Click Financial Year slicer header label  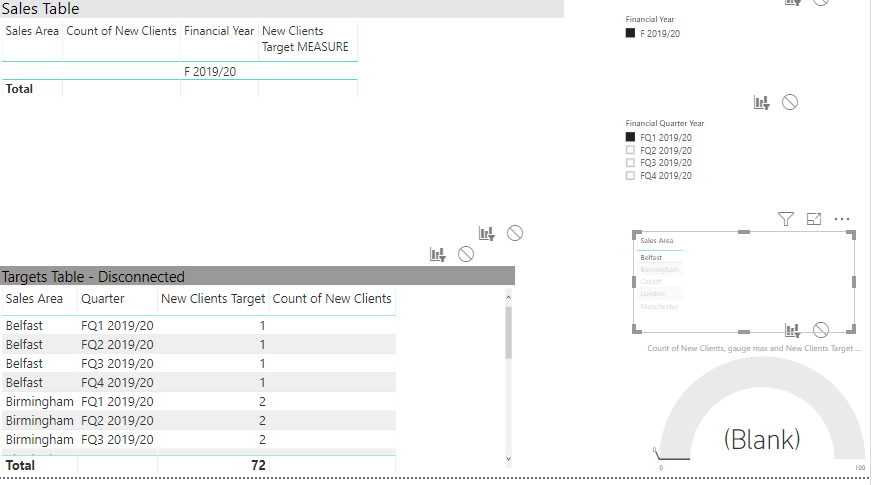tap(650, 19)
